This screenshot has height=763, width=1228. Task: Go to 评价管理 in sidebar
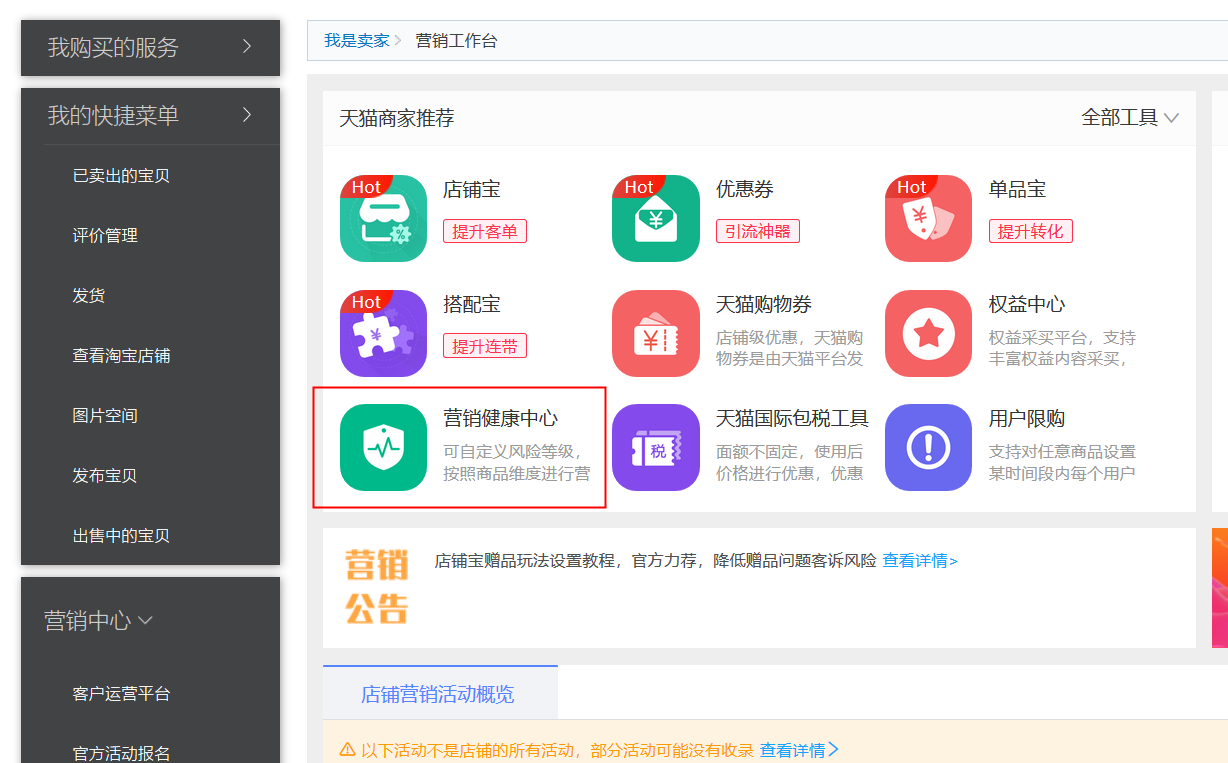[105, 236]
